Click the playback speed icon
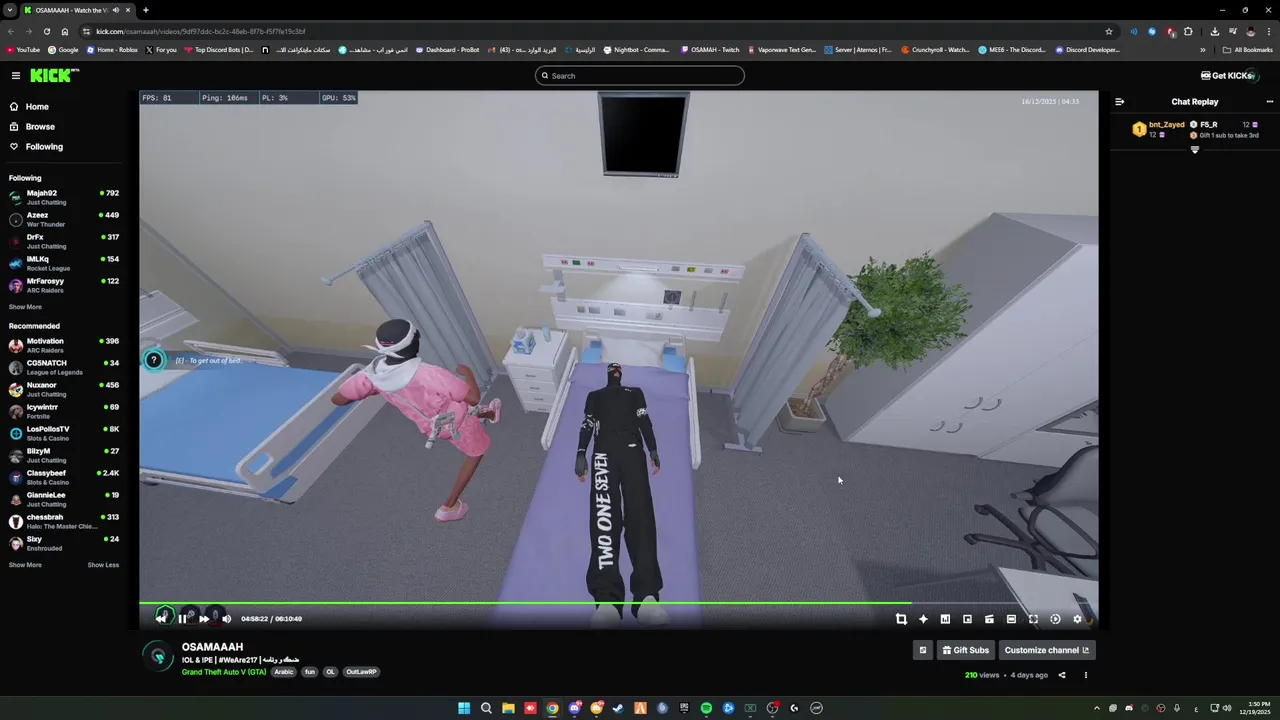The image size is (1280, 720). click(1055, 619)
